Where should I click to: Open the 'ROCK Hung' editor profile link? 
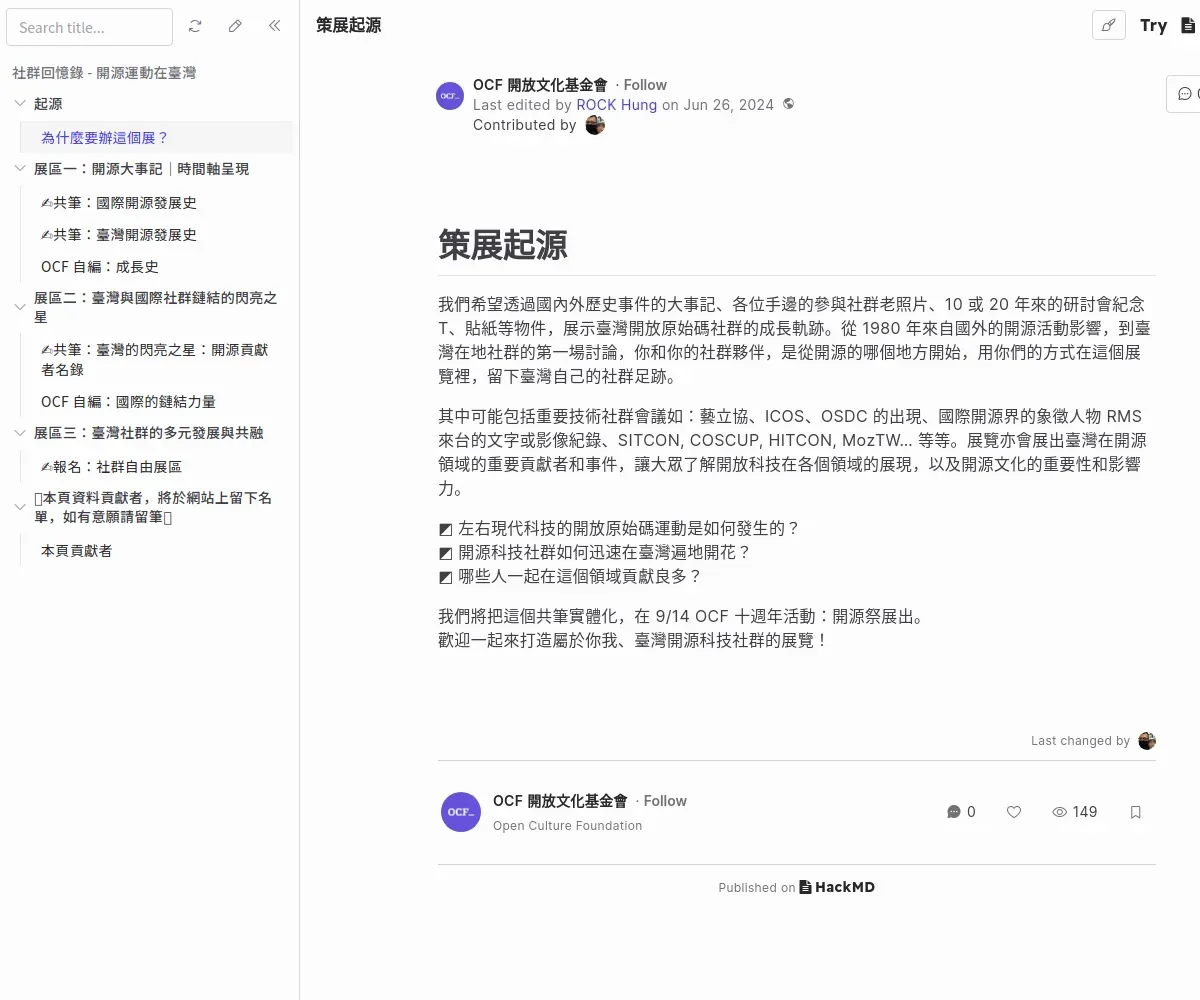click(617, 104)
